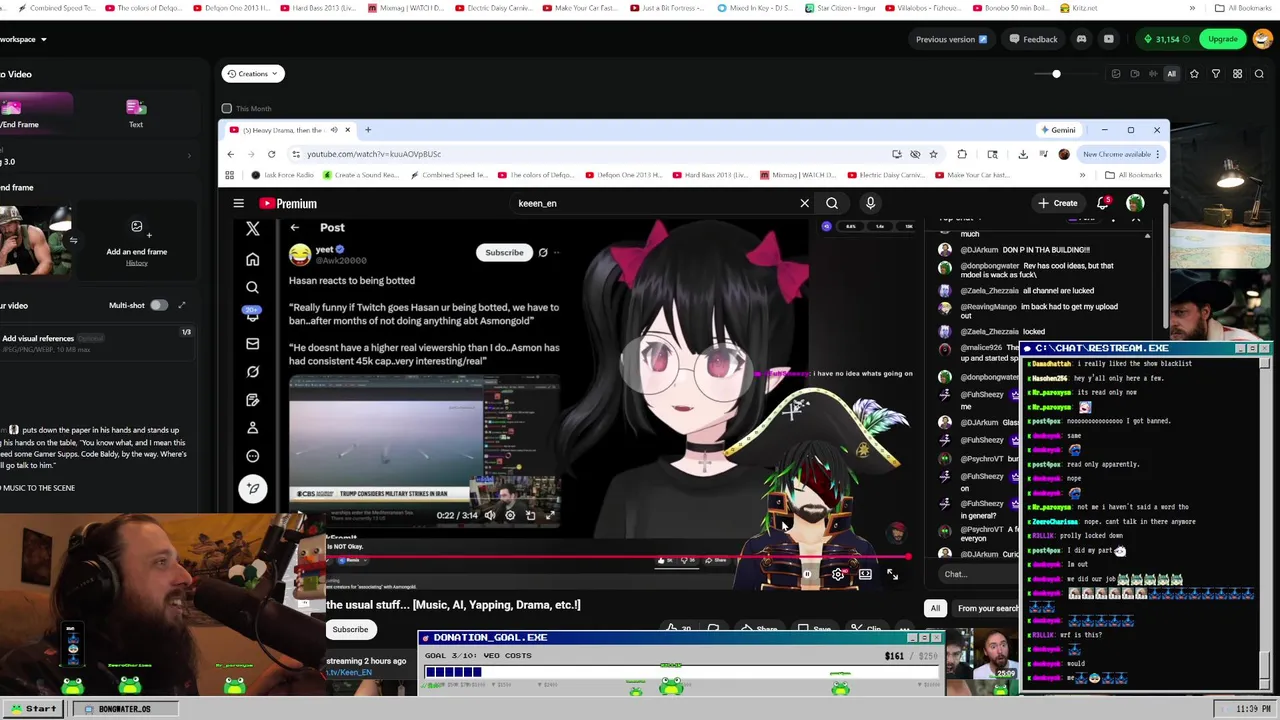Open the workspace dropdown
The image size is (1280, 720).
pyautogui.click(x=23, y=39)
